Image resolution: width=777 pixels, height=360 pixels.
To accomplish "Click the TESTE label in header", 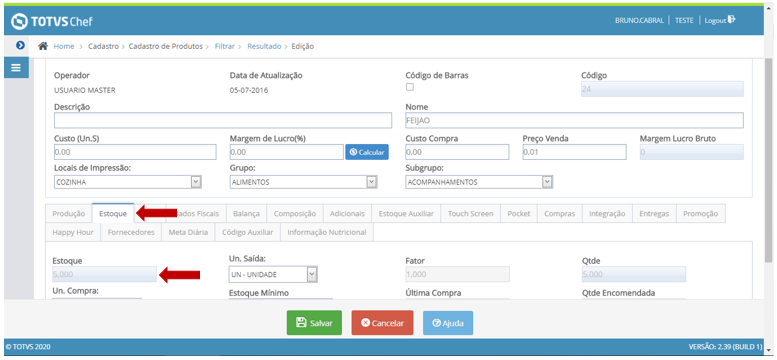I will (684, 21).
